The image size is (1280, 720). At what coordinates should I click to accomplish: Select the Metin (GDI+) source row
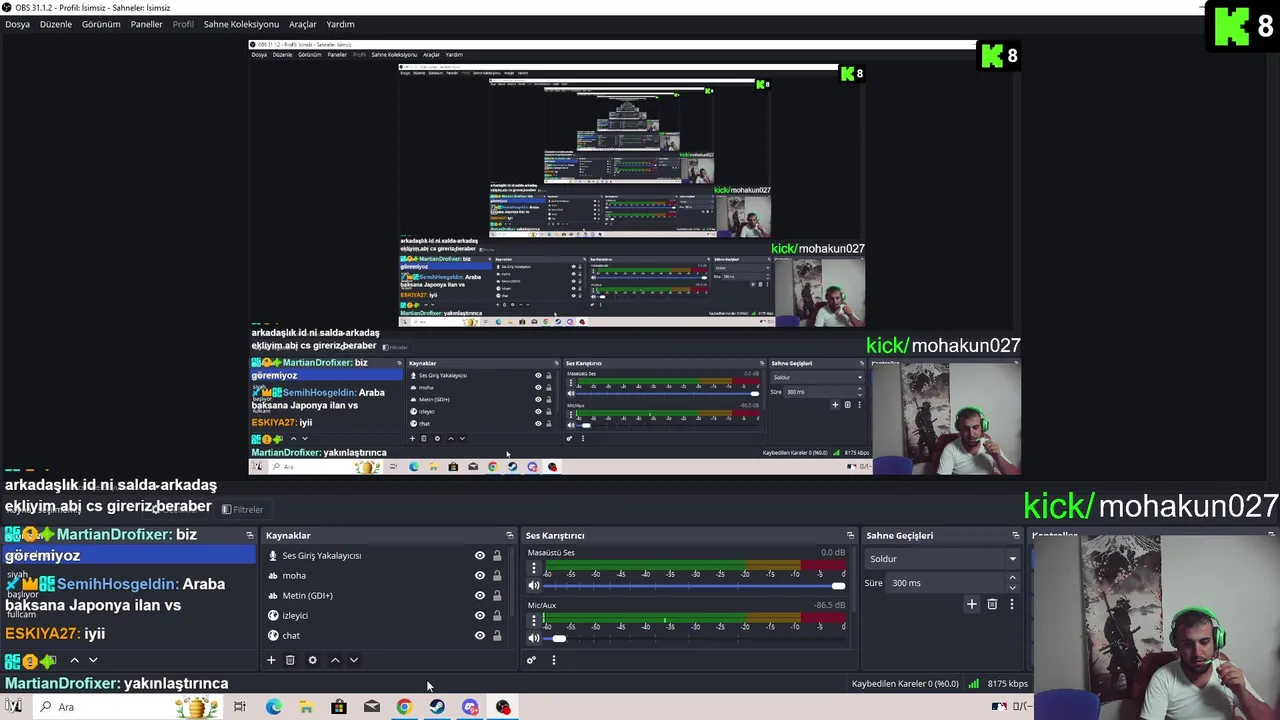pos(385,596)
